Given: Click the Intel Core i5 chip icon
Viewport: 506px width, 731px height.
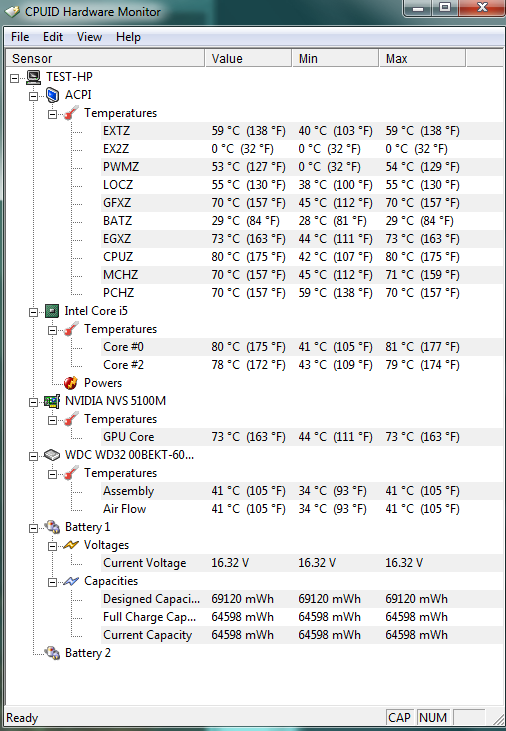Looking at the screenshot, I should [x=52, y=311].
